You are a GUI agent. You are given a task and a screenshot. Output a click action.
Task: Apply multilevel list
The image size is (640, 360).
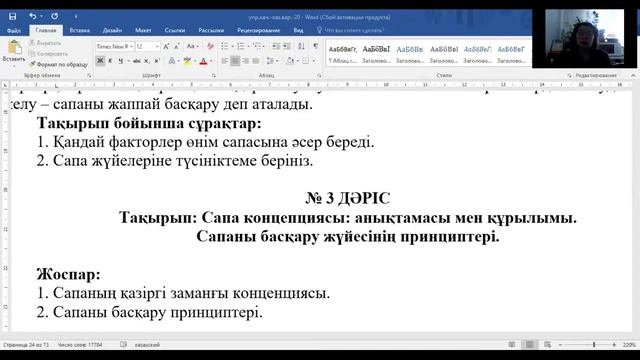257,47
